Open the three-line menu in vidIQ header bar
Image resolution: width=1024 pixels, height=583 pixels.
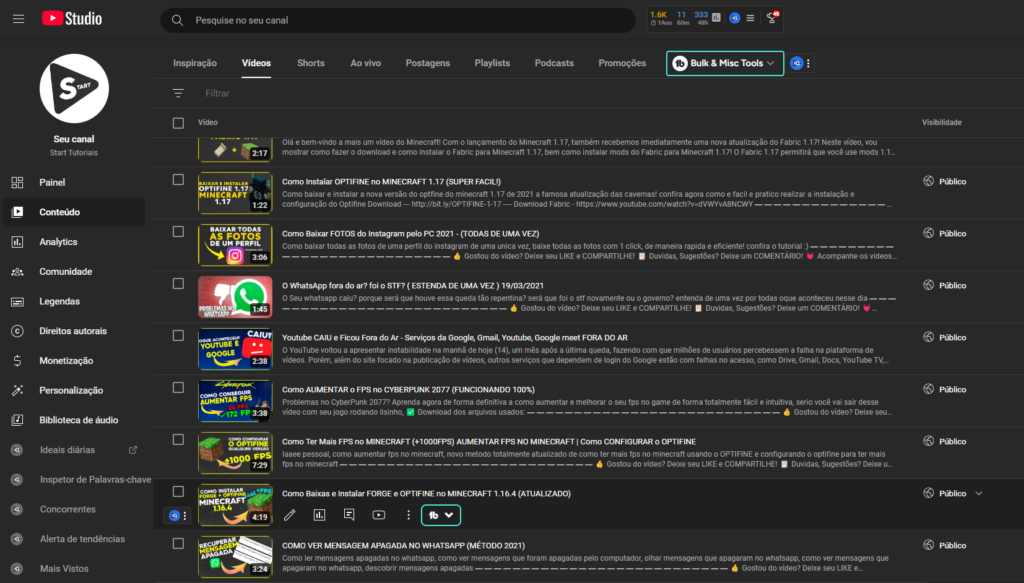pos(750,18)
